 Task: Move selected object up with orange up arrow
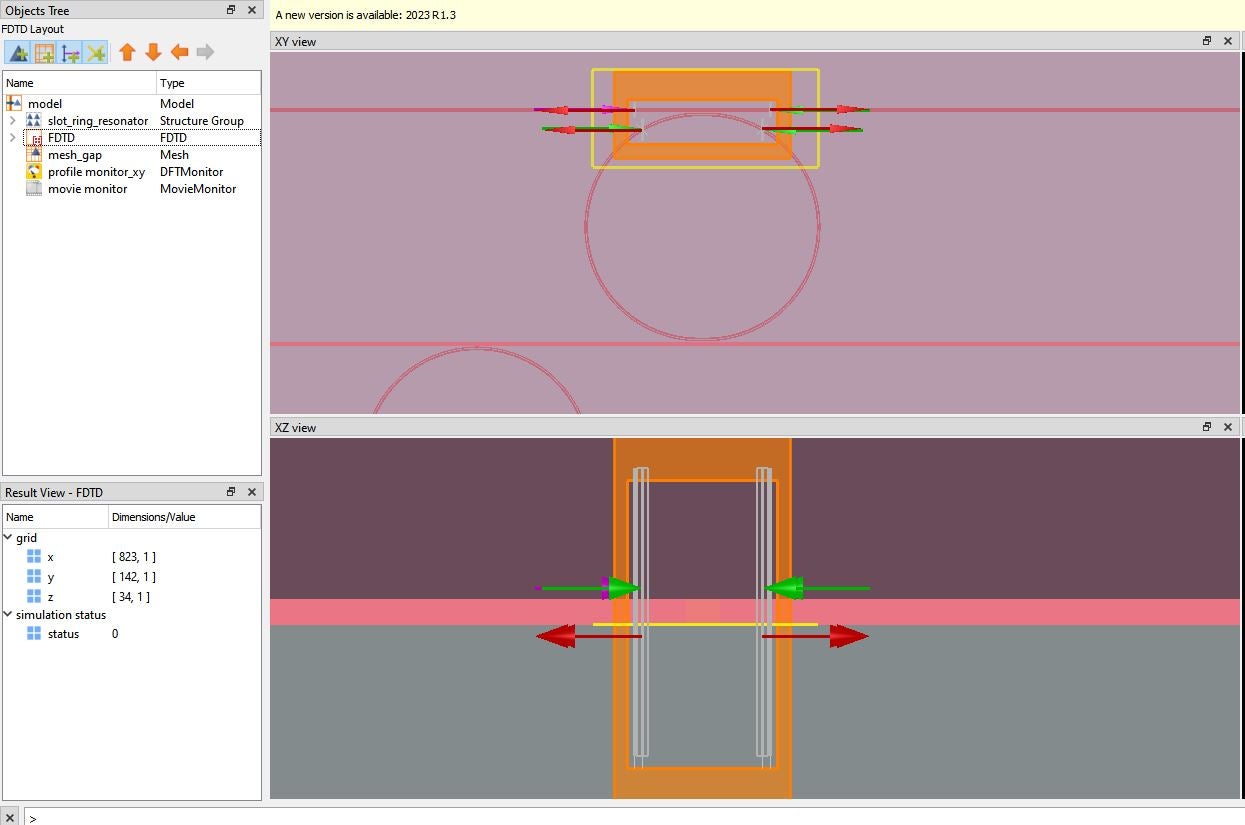pos(127,52)
